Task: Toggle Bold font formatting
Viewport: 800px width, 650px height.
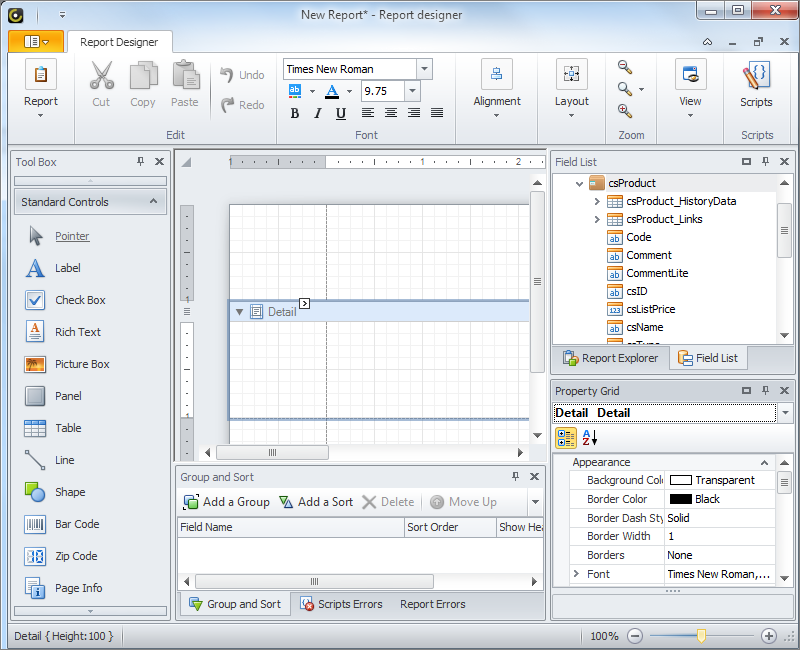Action: point(294,113)
